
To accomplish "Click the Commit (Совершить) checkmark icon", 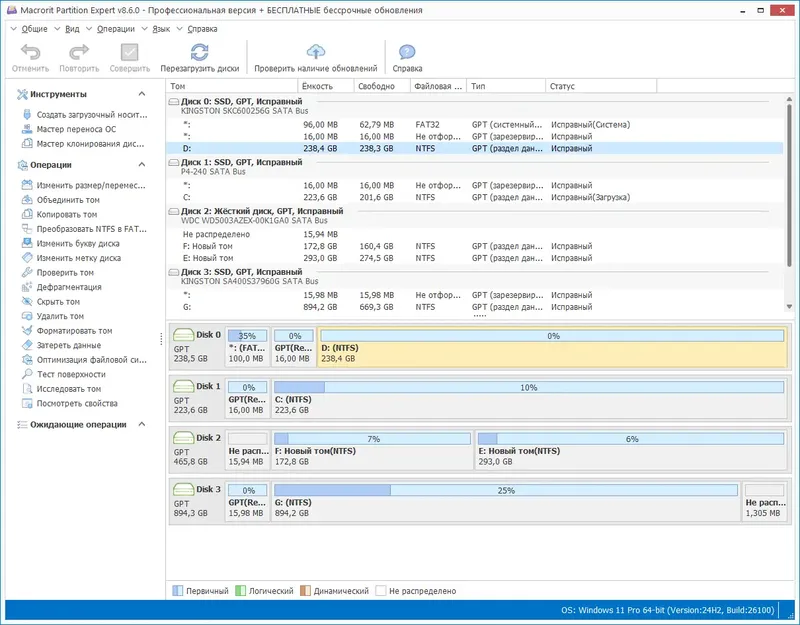I will point(130,54).
